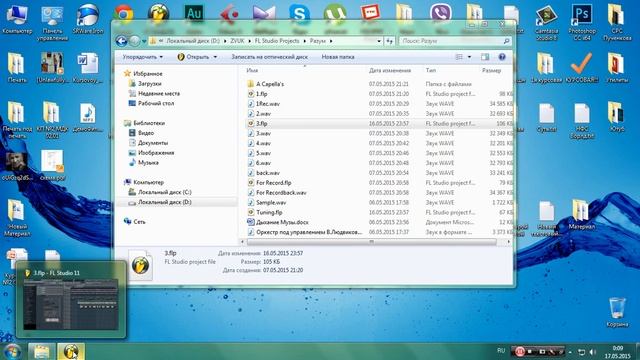Launch Viber from the desktop
This screenshot has height=360, width=640.
440,14
